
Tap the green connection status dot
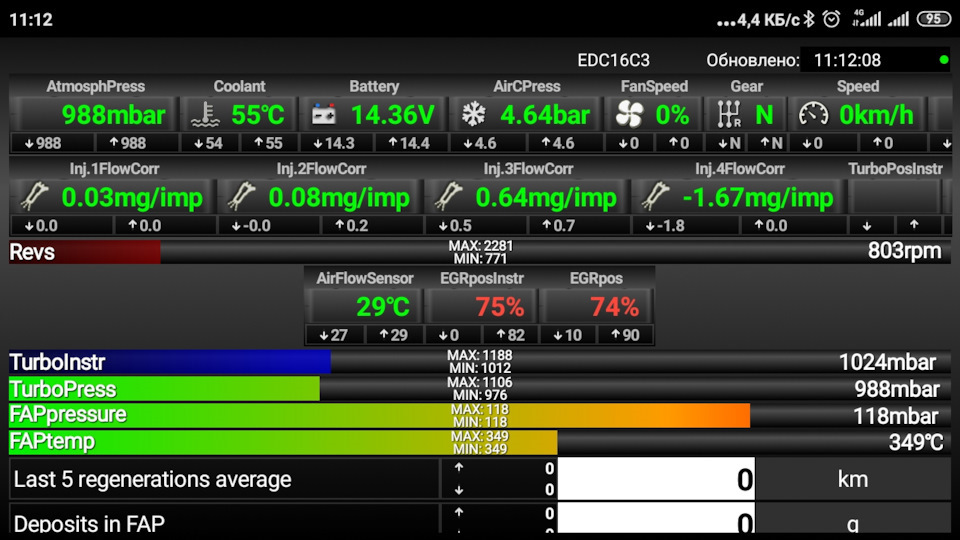coord(944,60)
